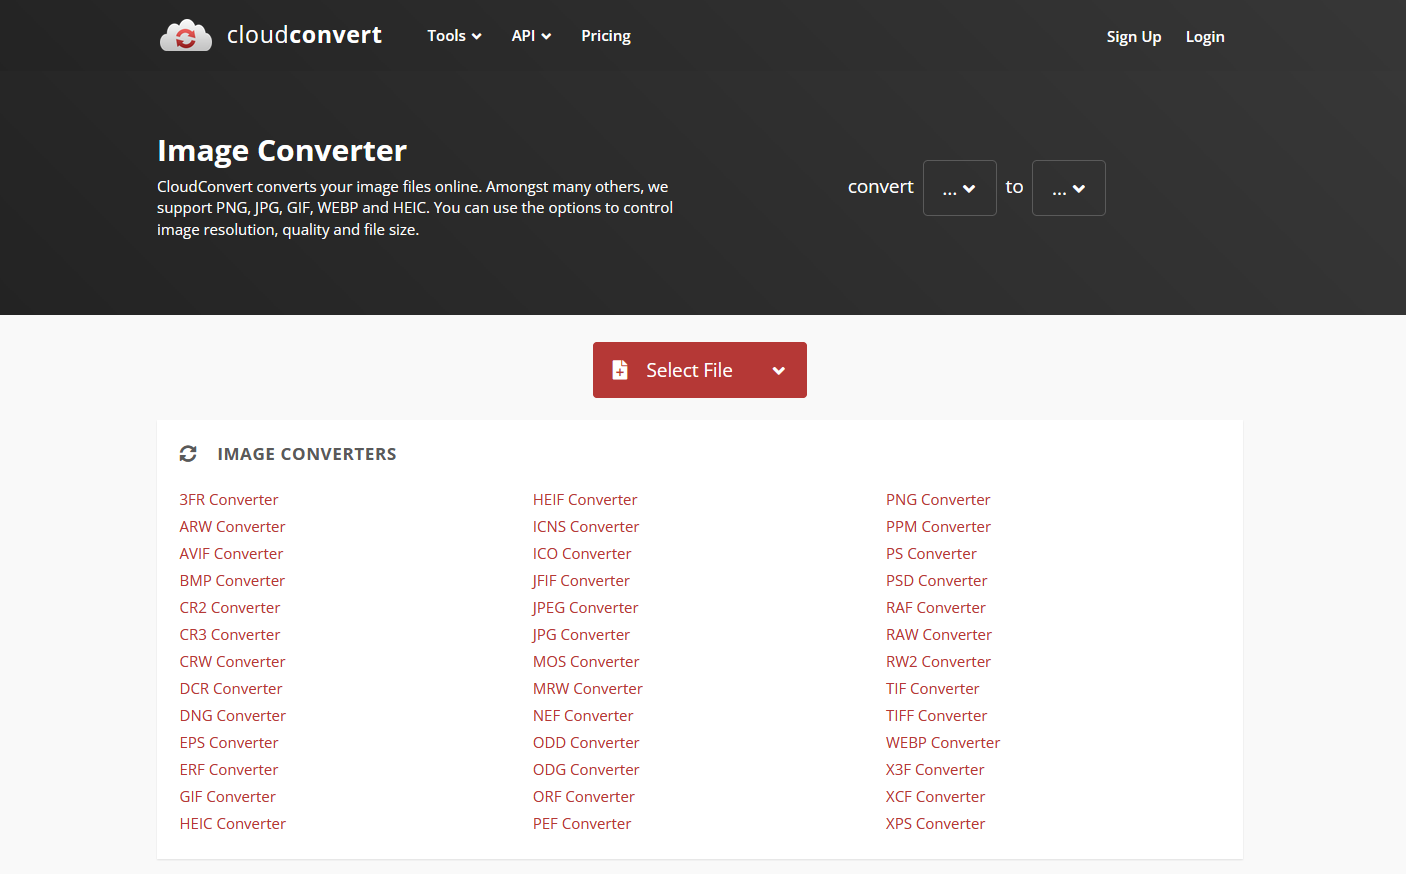The height and width of the screenshot is (874, 1406).
Task: Open the X3F Converter link
Action: click(935, 770)
